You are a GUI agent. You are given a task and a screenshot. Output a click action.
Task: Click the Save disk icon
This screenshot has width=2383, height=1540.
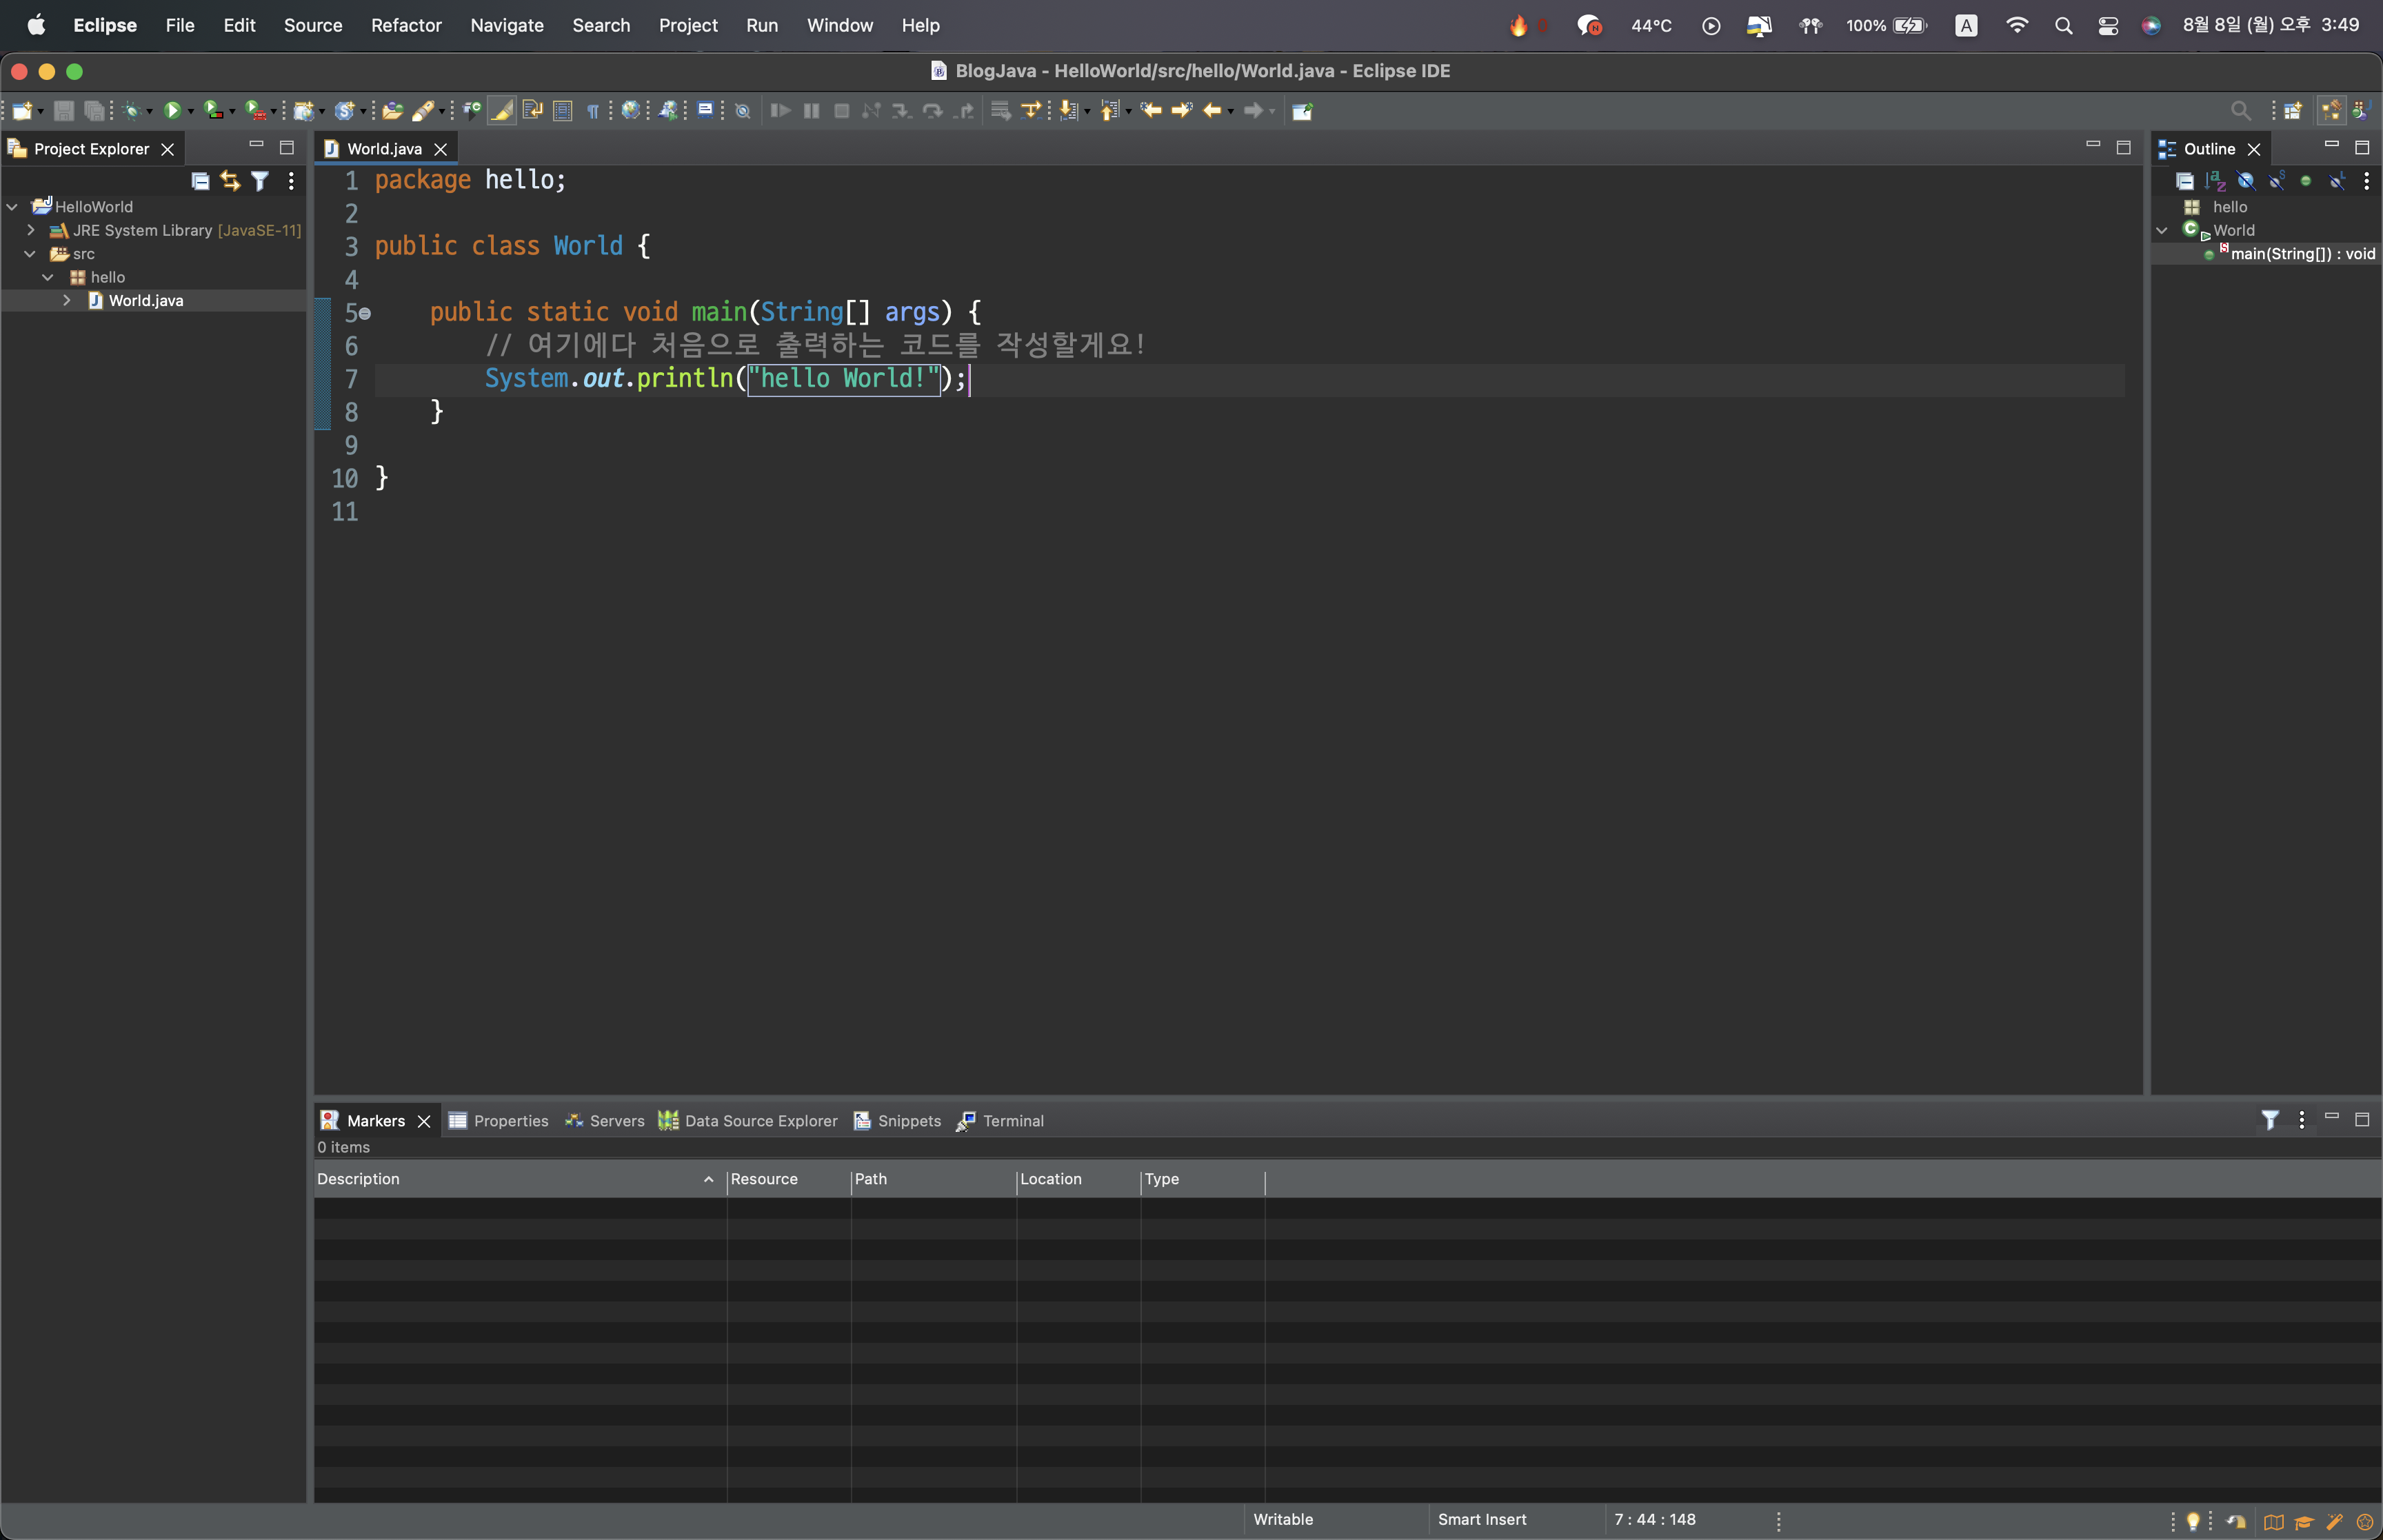pyautogui.click(x=64, y=111)
